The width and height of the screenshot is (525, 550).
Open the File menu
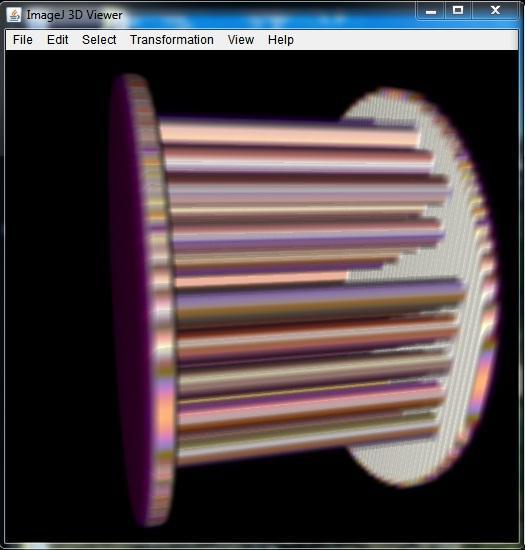click(x=23, y=40)
